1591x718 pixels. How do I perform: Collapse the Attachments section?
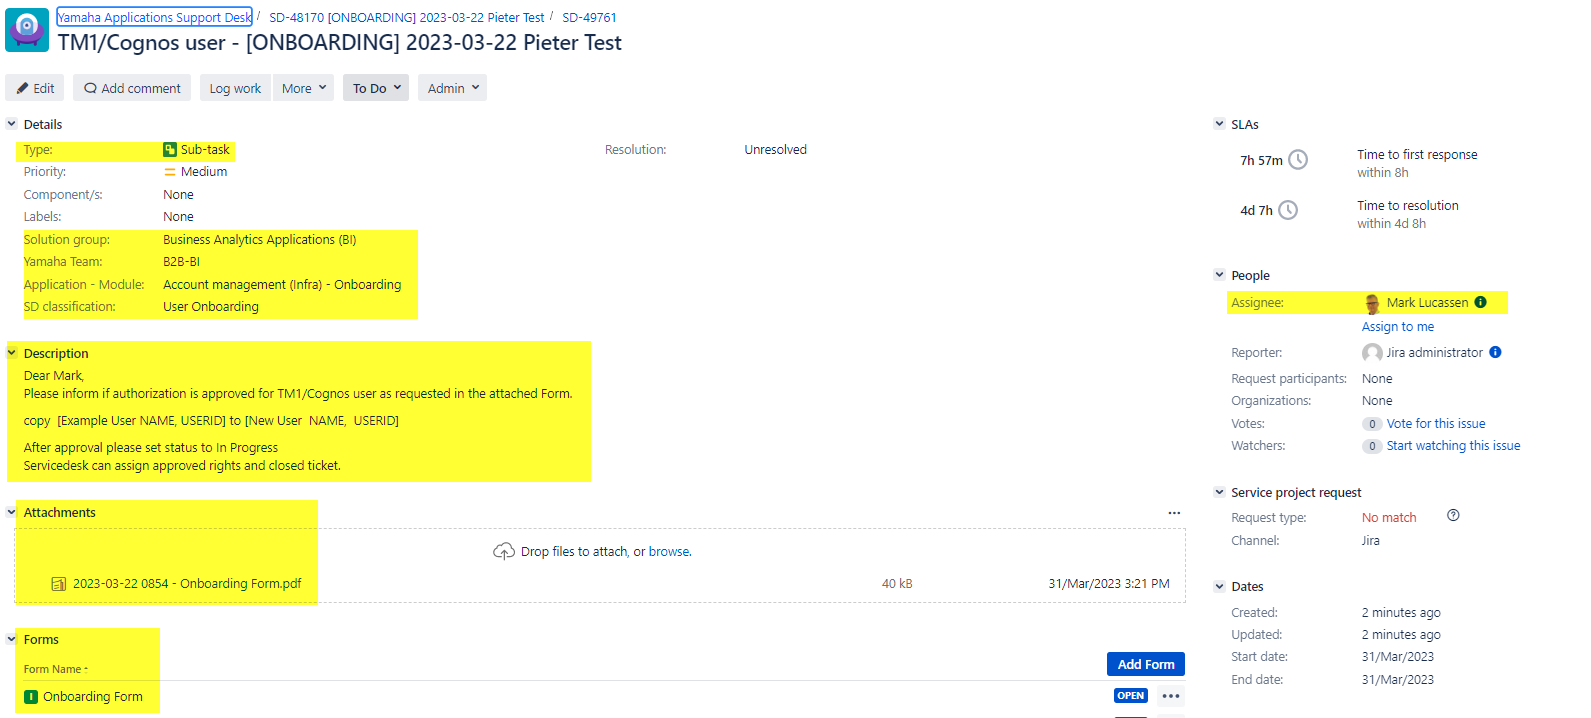12,512
